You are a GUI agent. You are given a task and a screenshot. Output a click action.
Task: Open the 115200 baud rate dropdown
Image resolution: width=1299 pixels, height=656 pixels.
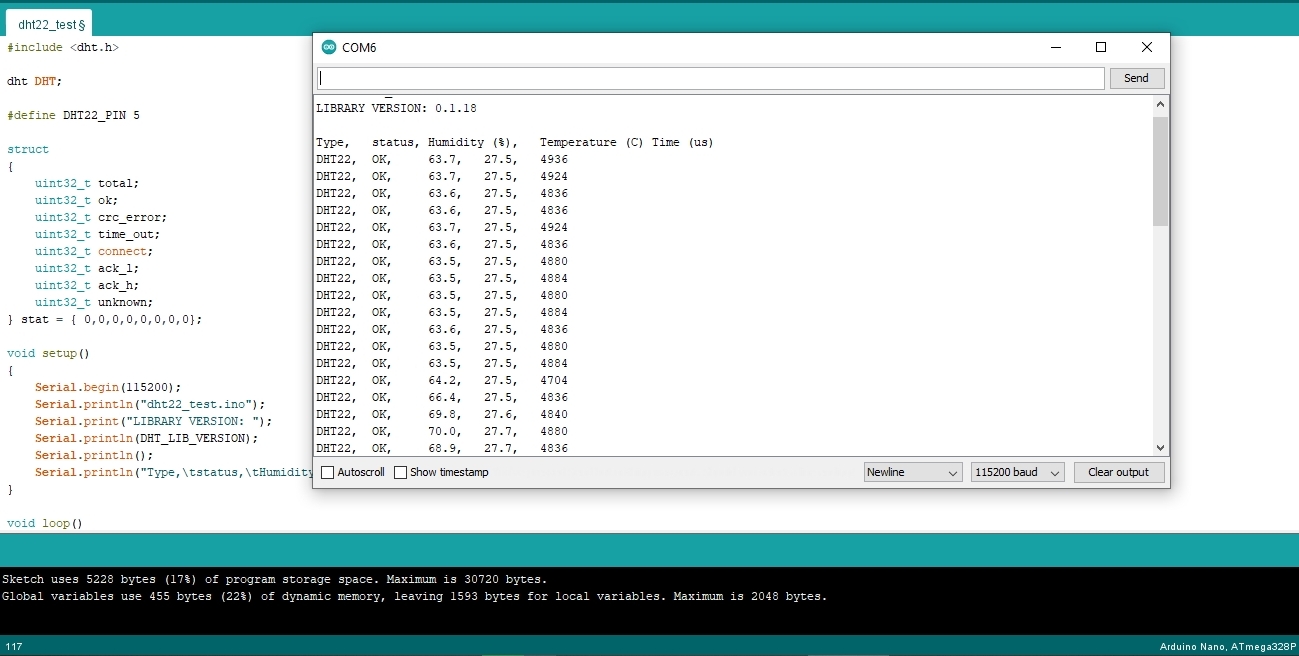1017,472
